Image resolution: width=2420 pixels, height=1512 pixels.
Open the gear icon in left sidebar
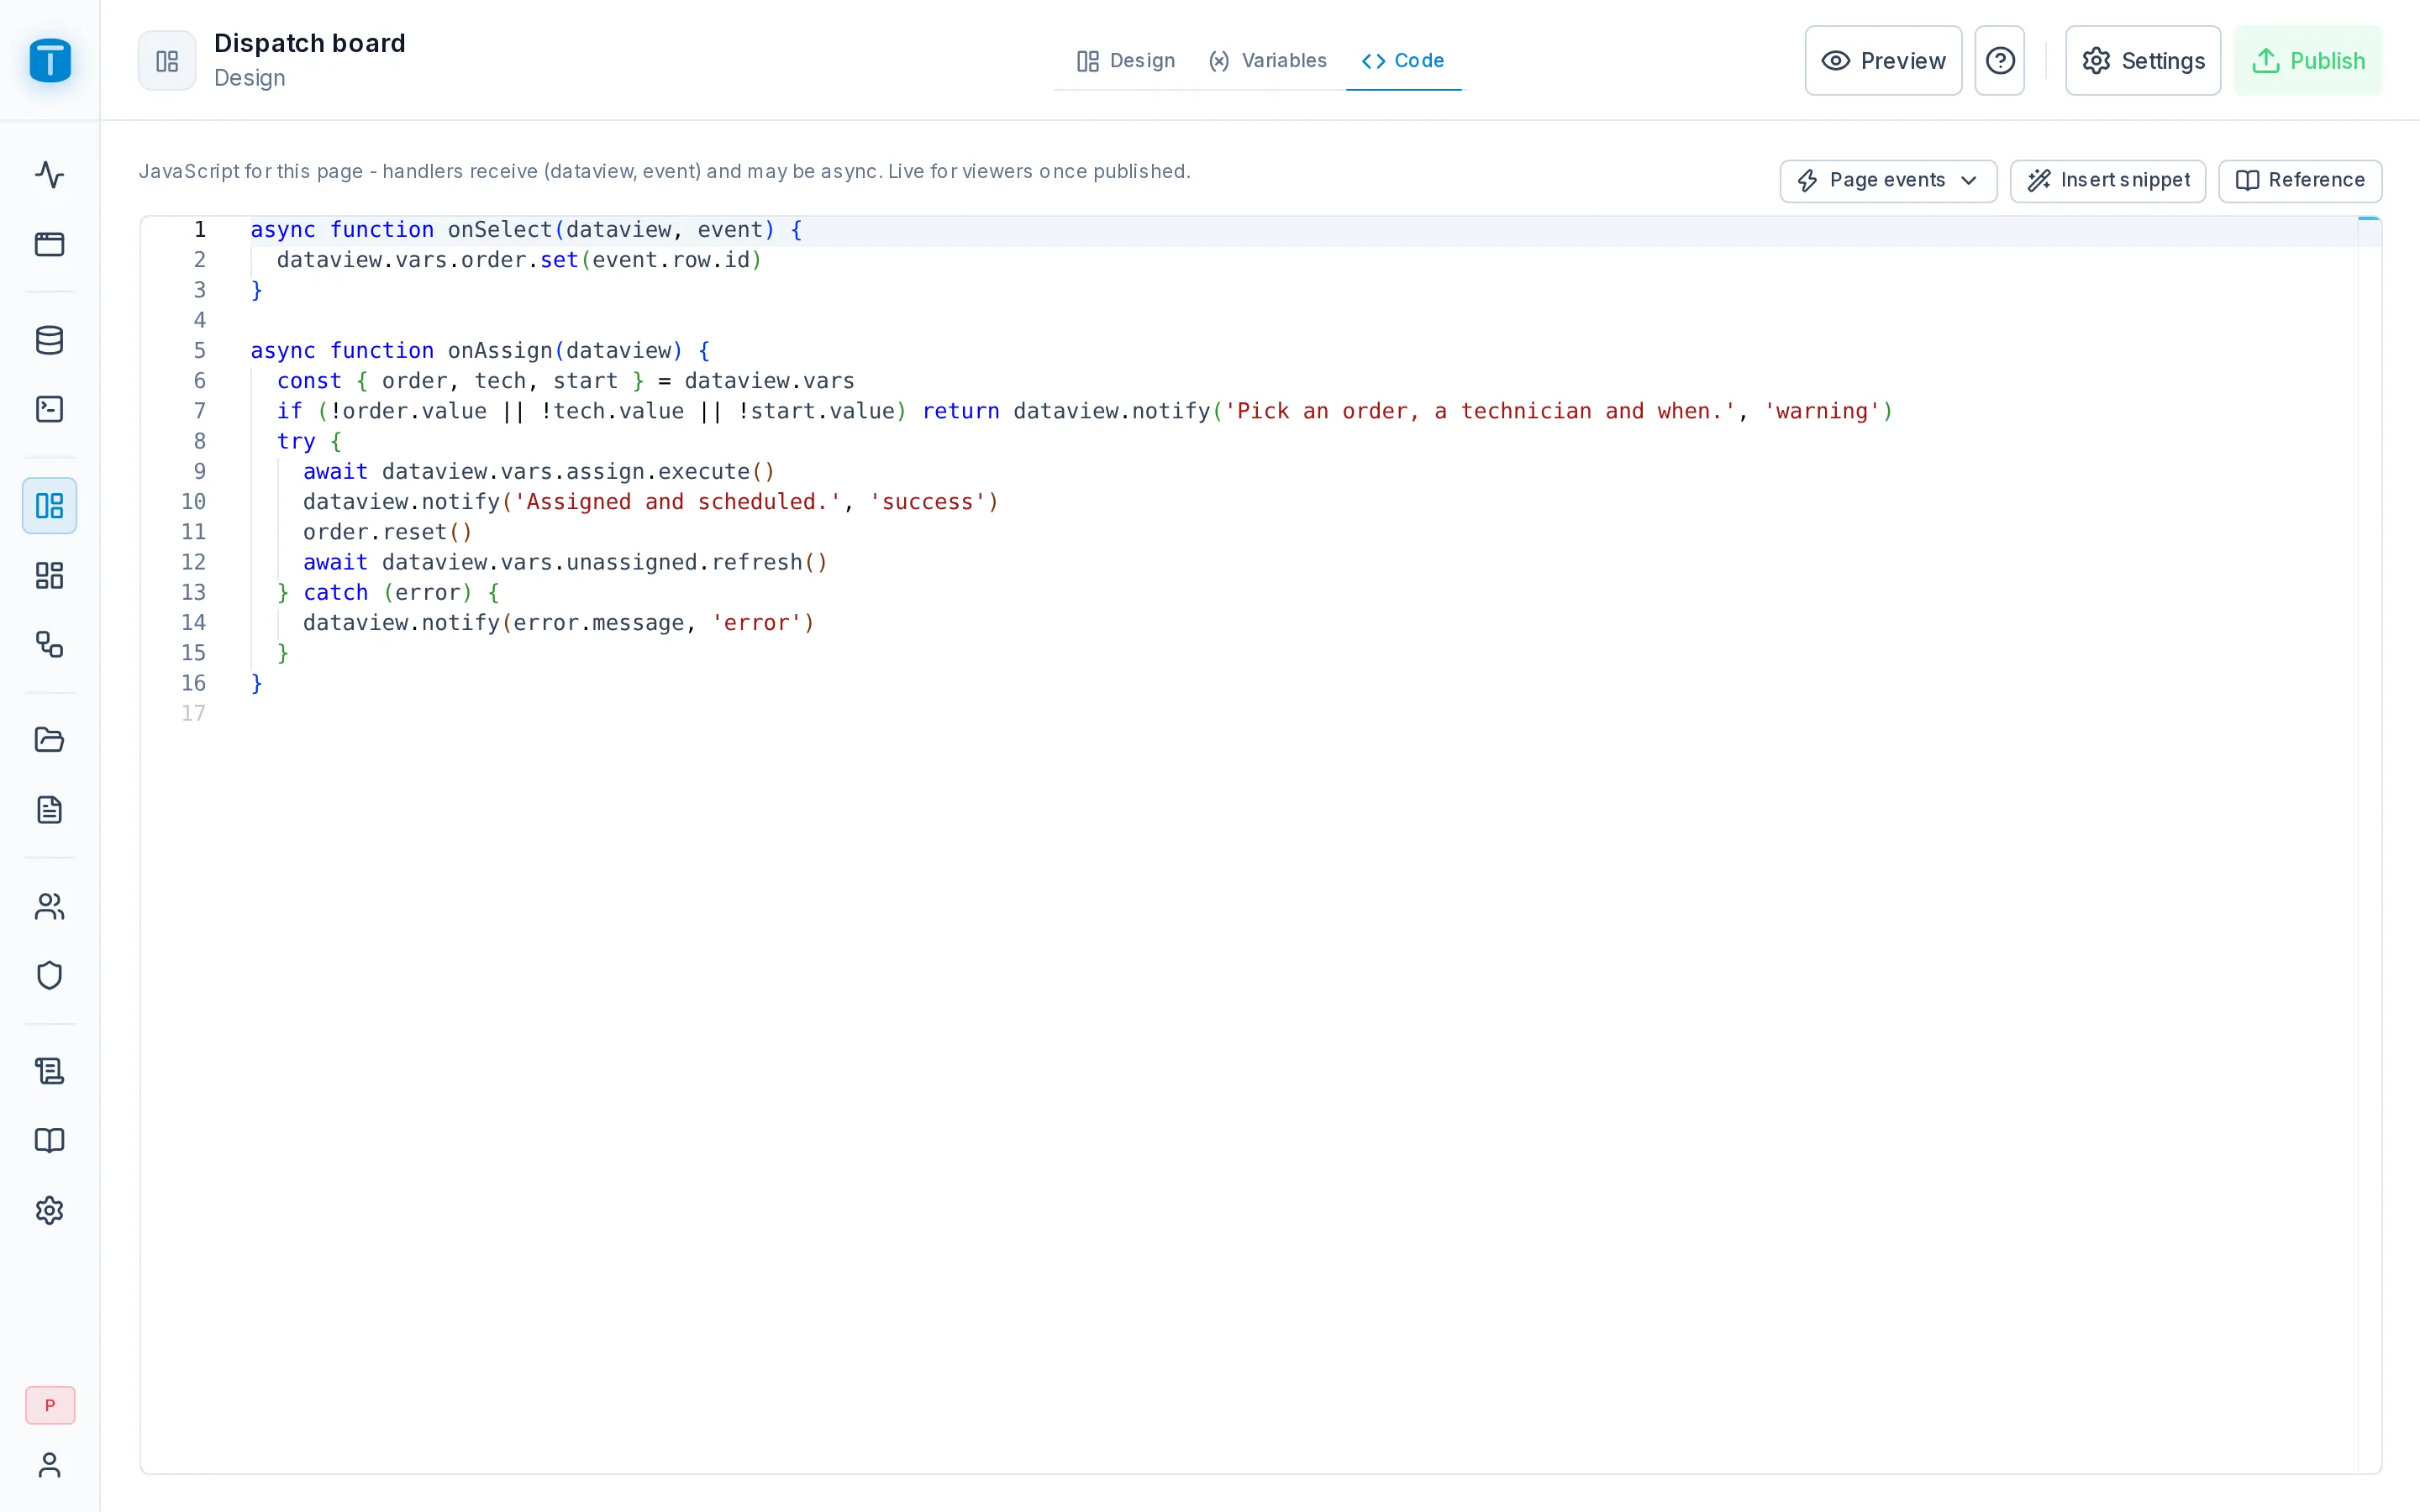pos(50,1210)
